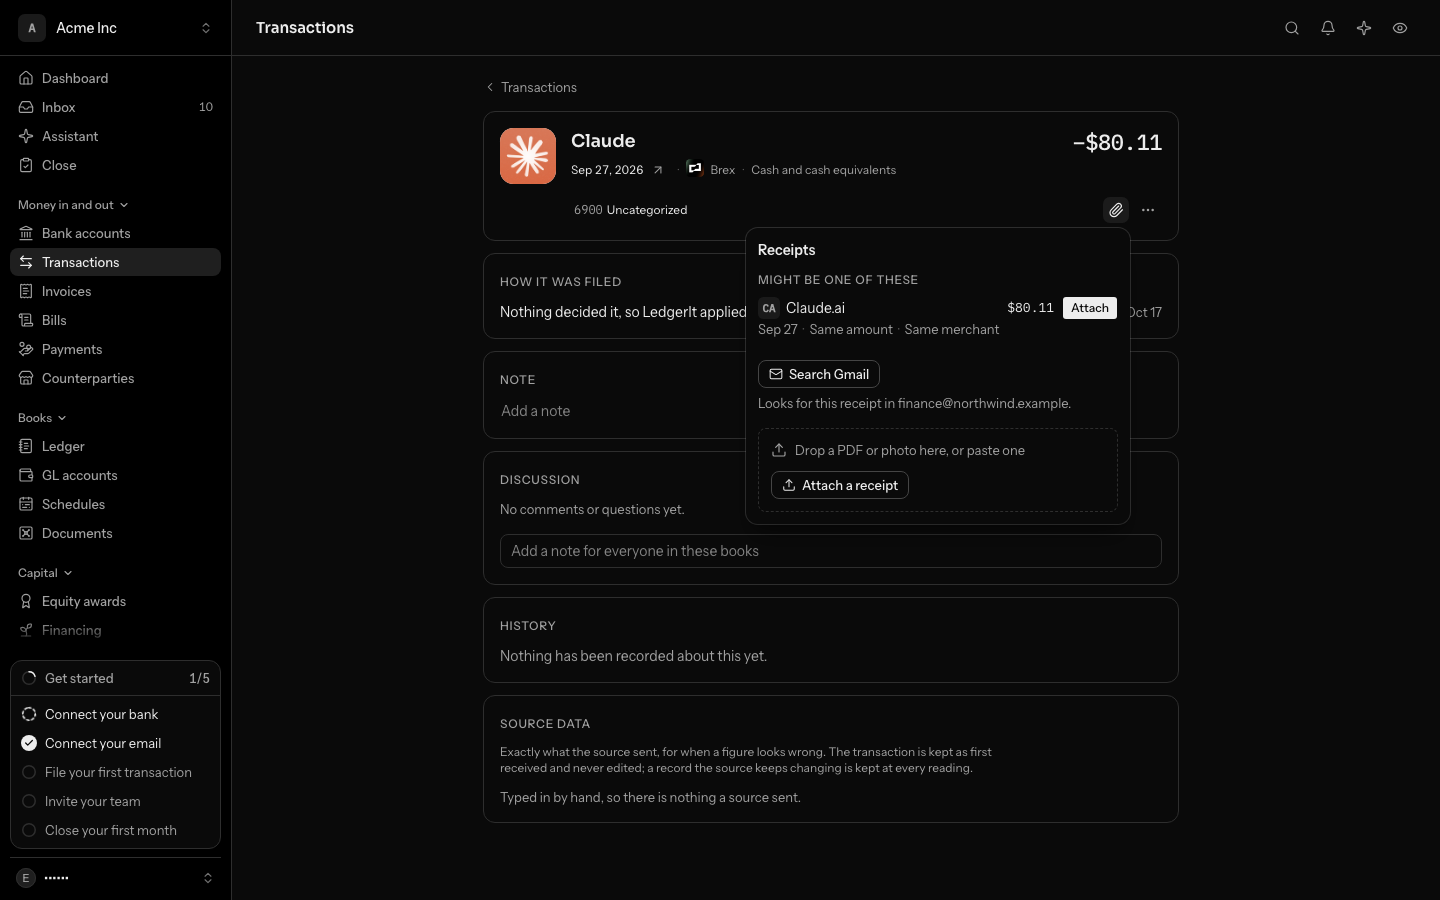Click the GL accounts icon in sidebar
This screenshot has width=1440, height=900.
click(26, 475)
